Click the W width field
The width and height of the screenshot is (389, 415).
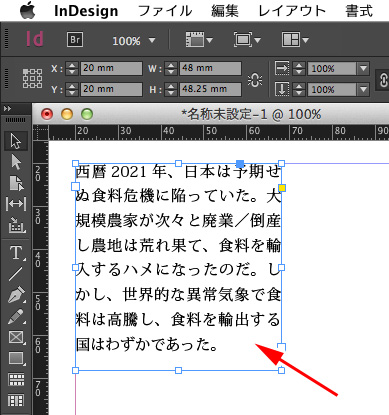pos(210,68)
